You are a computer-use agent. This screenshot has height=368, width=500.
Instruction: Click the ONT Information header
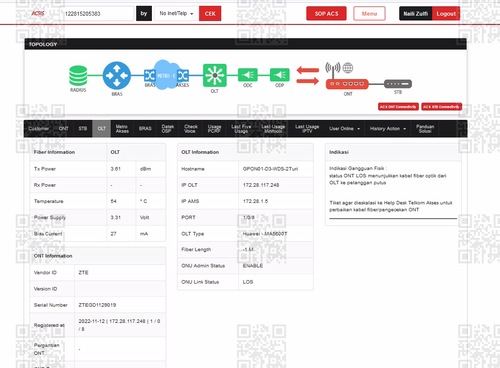pyautogui.click(x=53, y=256)
